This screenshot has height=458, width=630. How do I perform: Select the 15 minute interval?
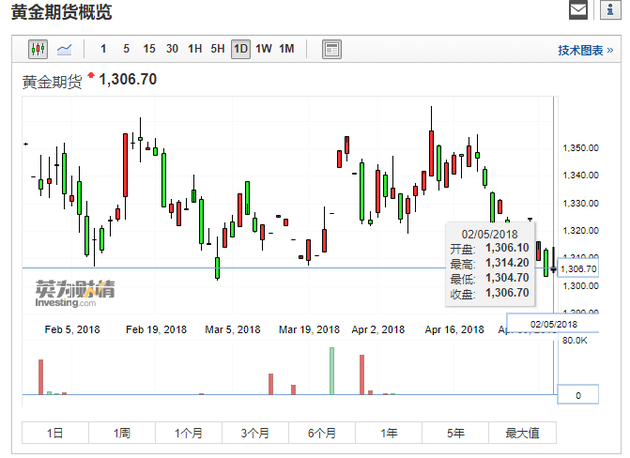tap(149, 49)
